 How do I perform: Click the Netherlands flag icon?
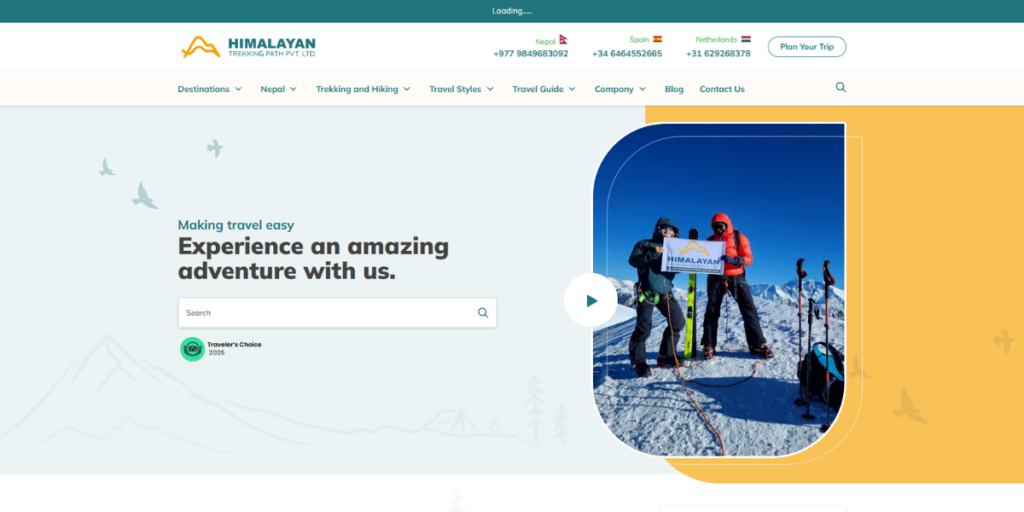pos(746,39)
